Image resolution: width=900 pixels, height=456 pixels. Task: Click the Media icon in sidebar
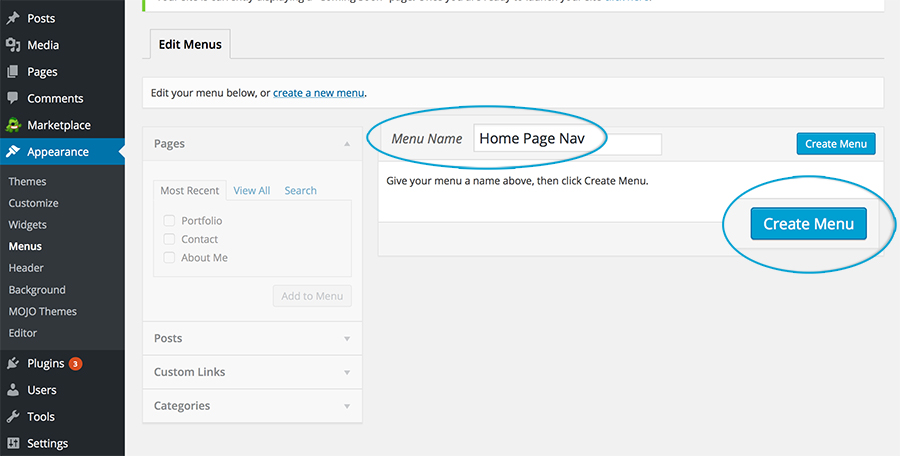tap(13, 45)
